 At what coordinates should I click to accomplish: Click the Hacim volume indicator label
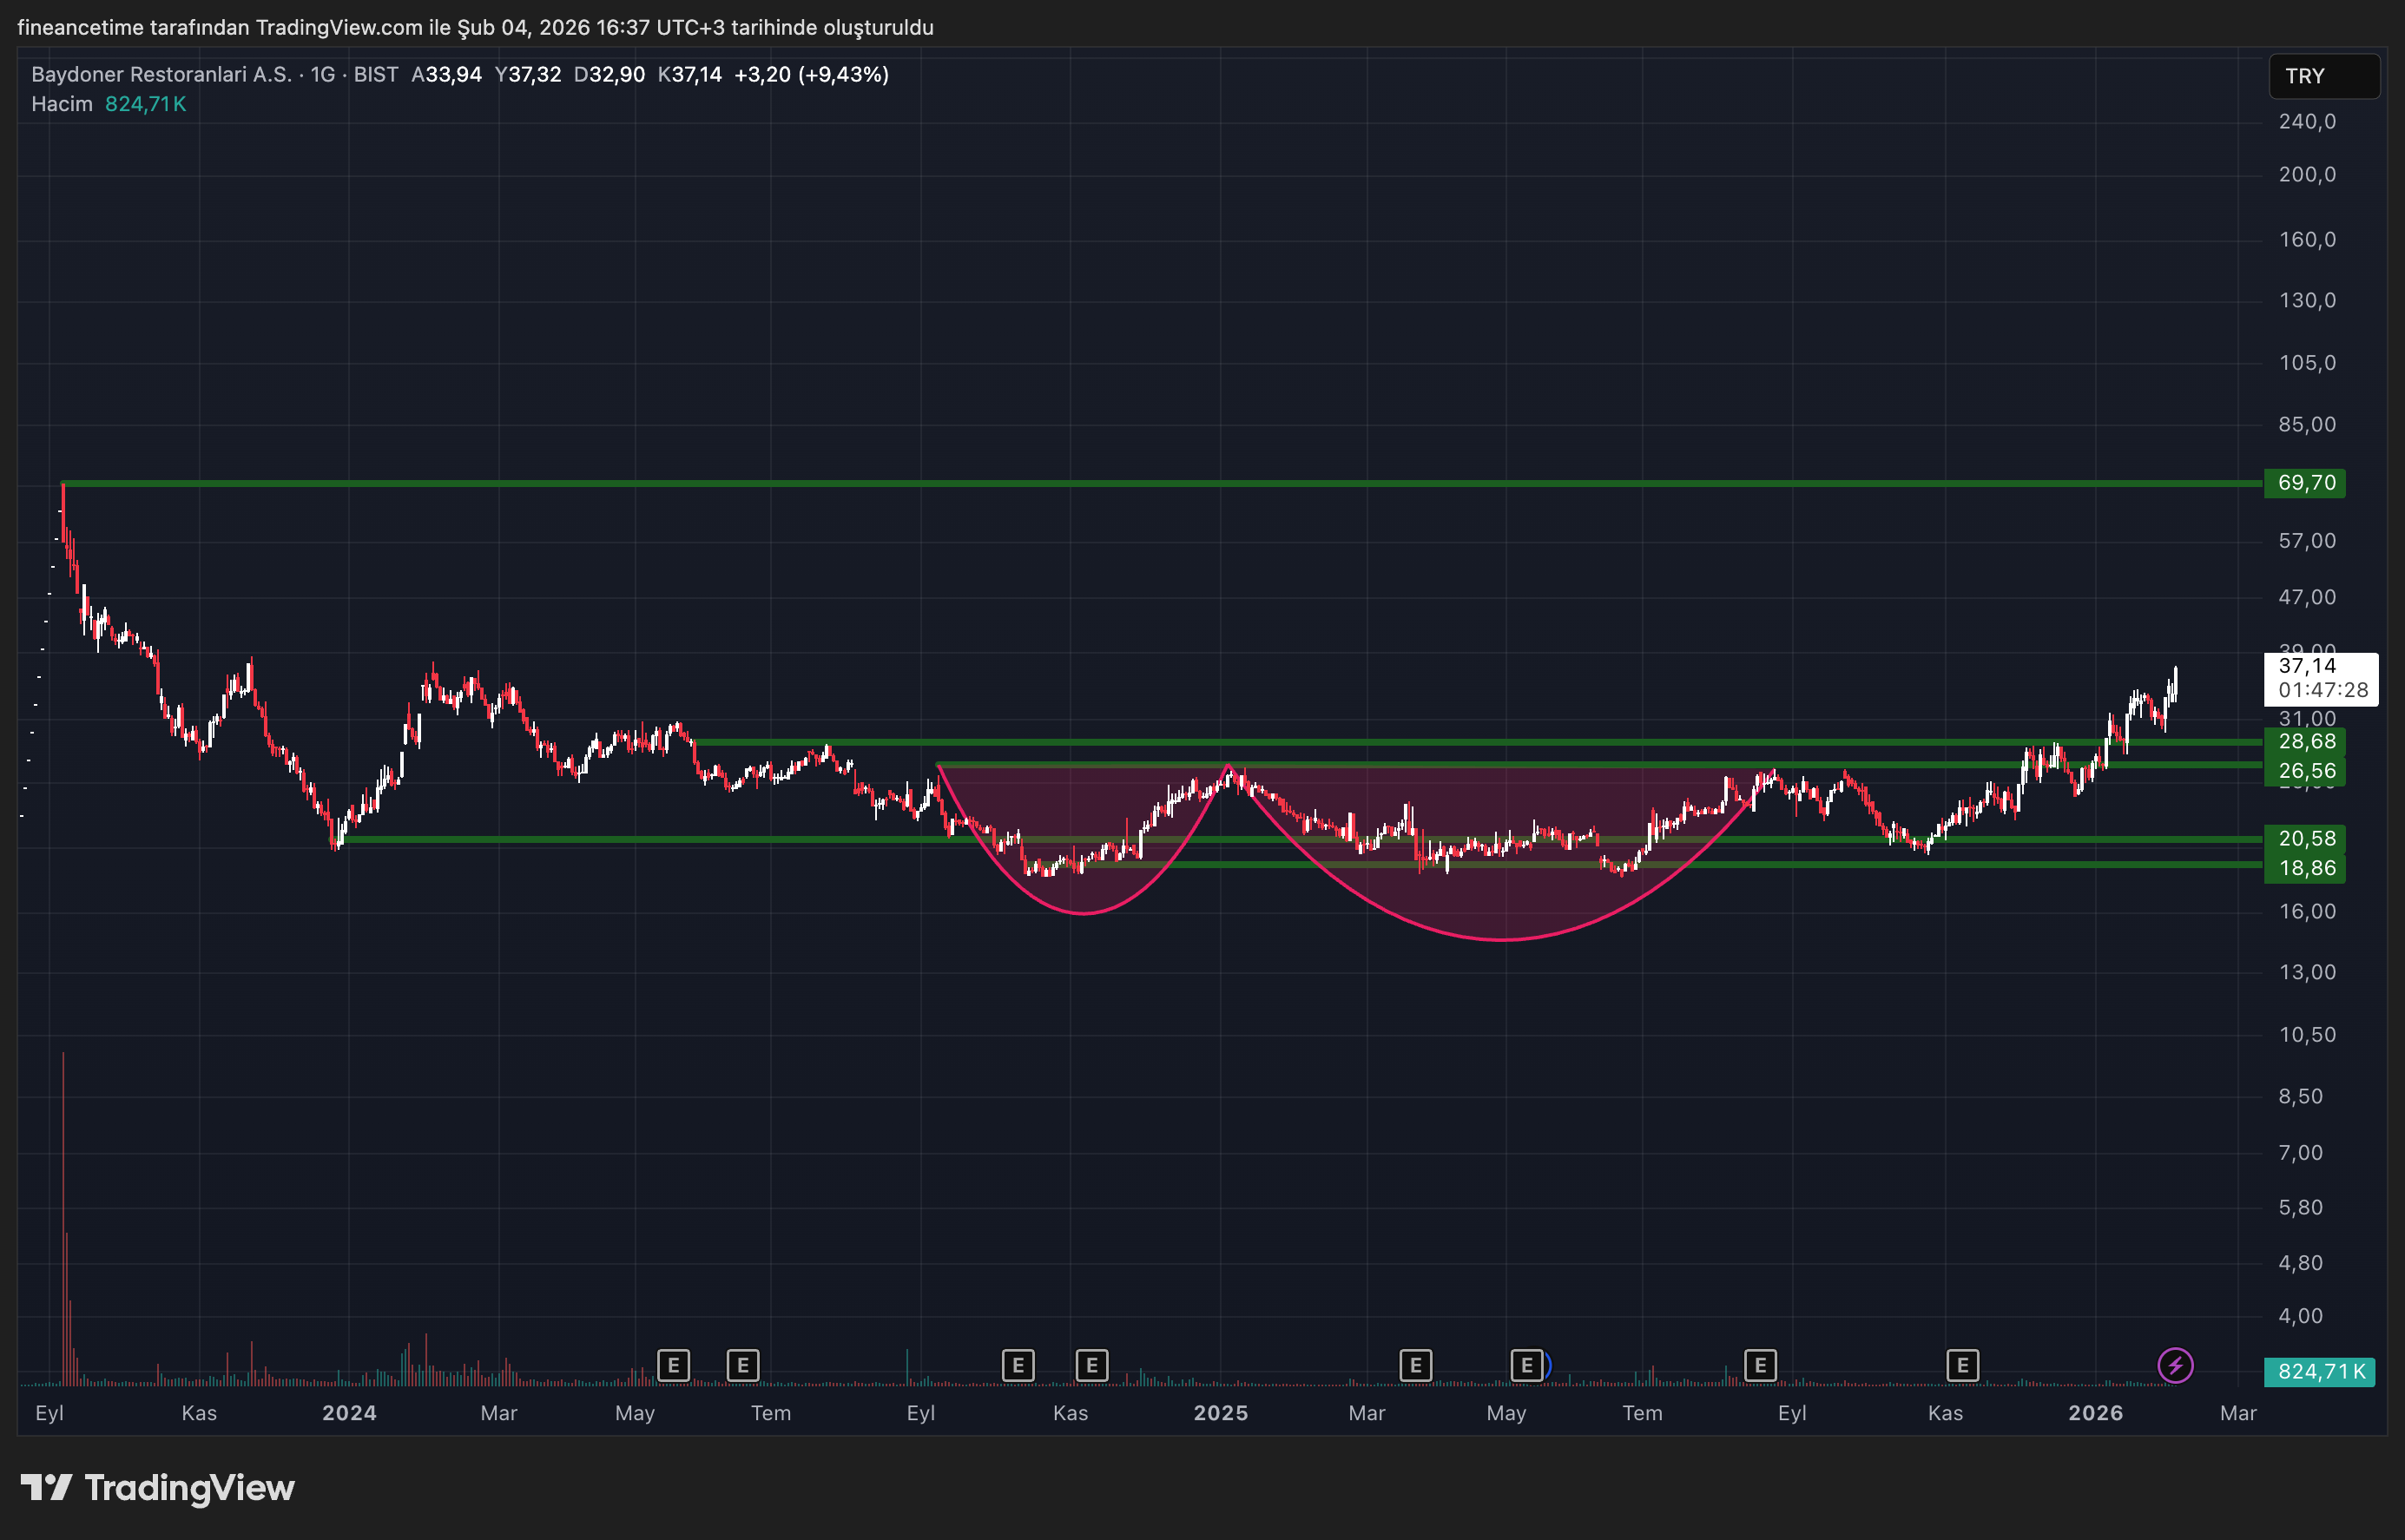62,104
